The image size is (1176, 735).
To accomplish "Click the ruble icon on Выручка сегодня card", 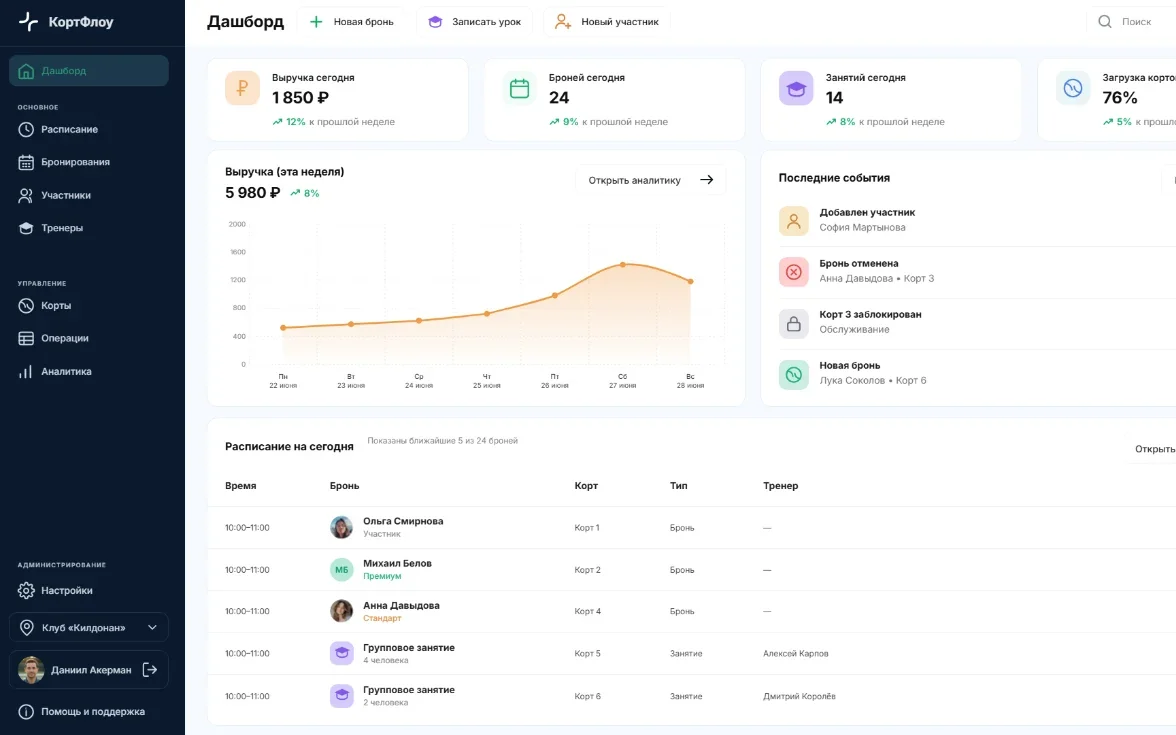I will pyautogui.click(x=242, y=88).
